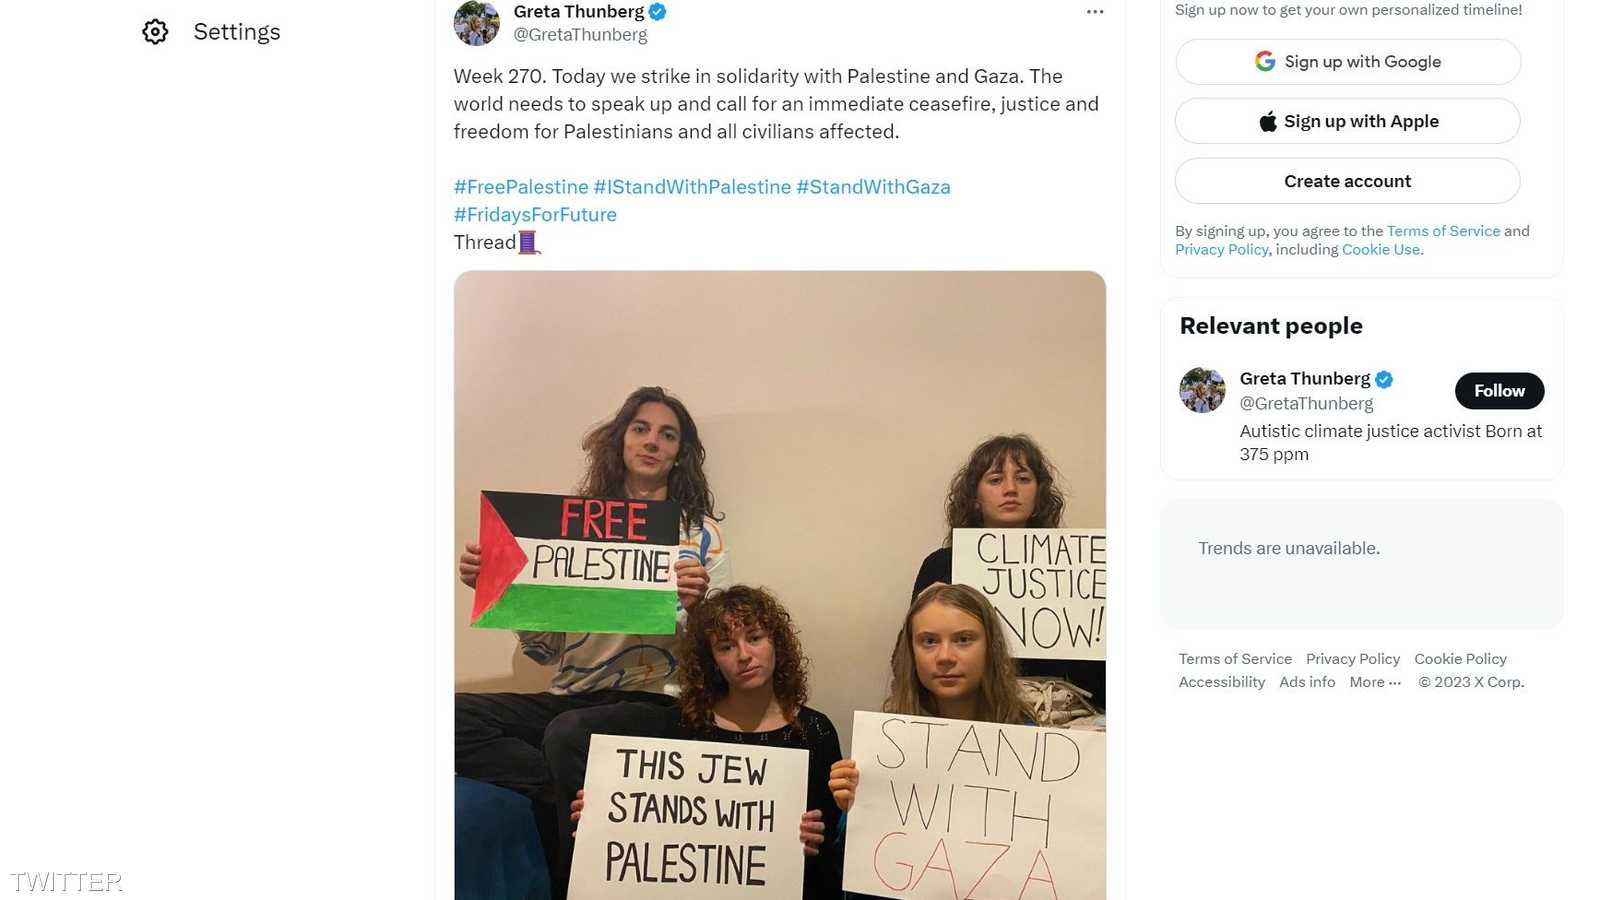Screen dimensions: 1600x900
Task: Open the Settings gear icon
Action: [155, 32]
